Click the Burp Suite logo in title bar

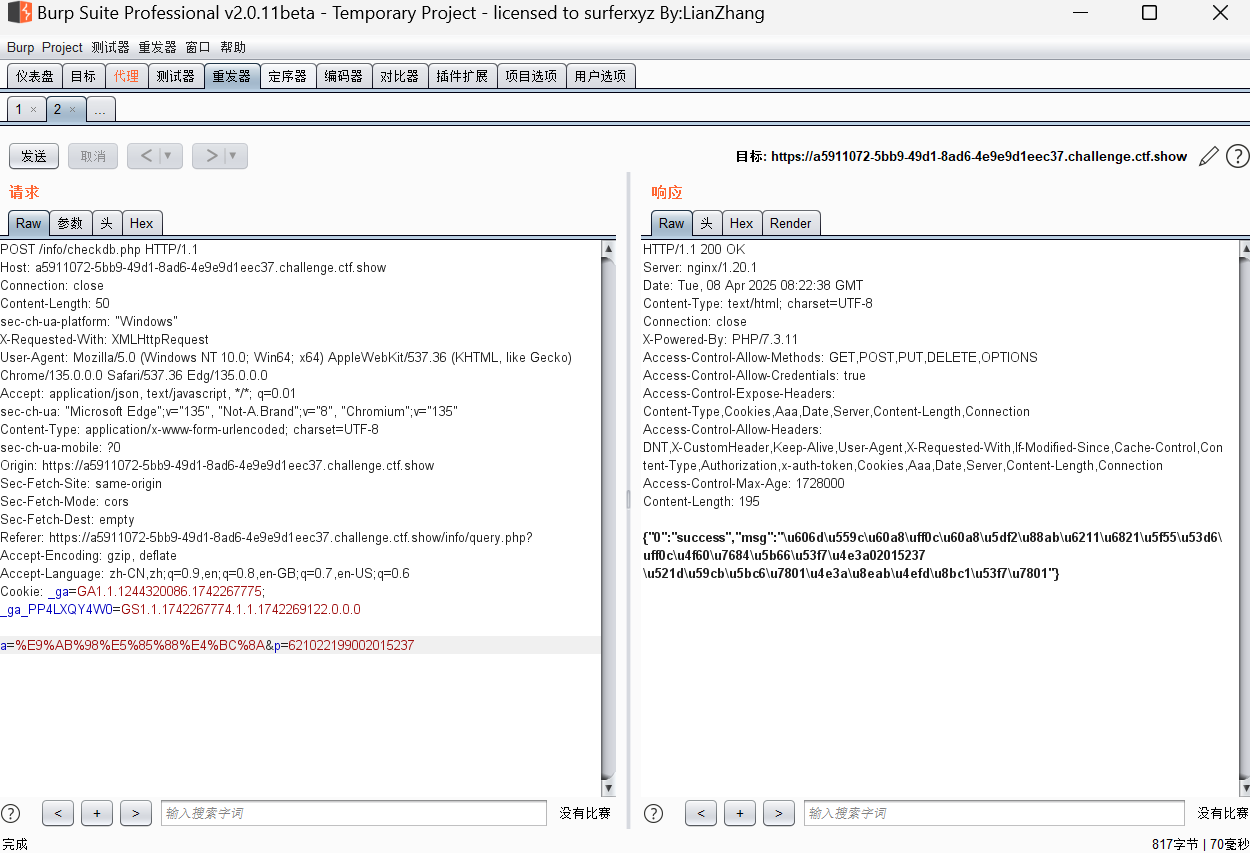pyautogui.click(x=18, y=13)
